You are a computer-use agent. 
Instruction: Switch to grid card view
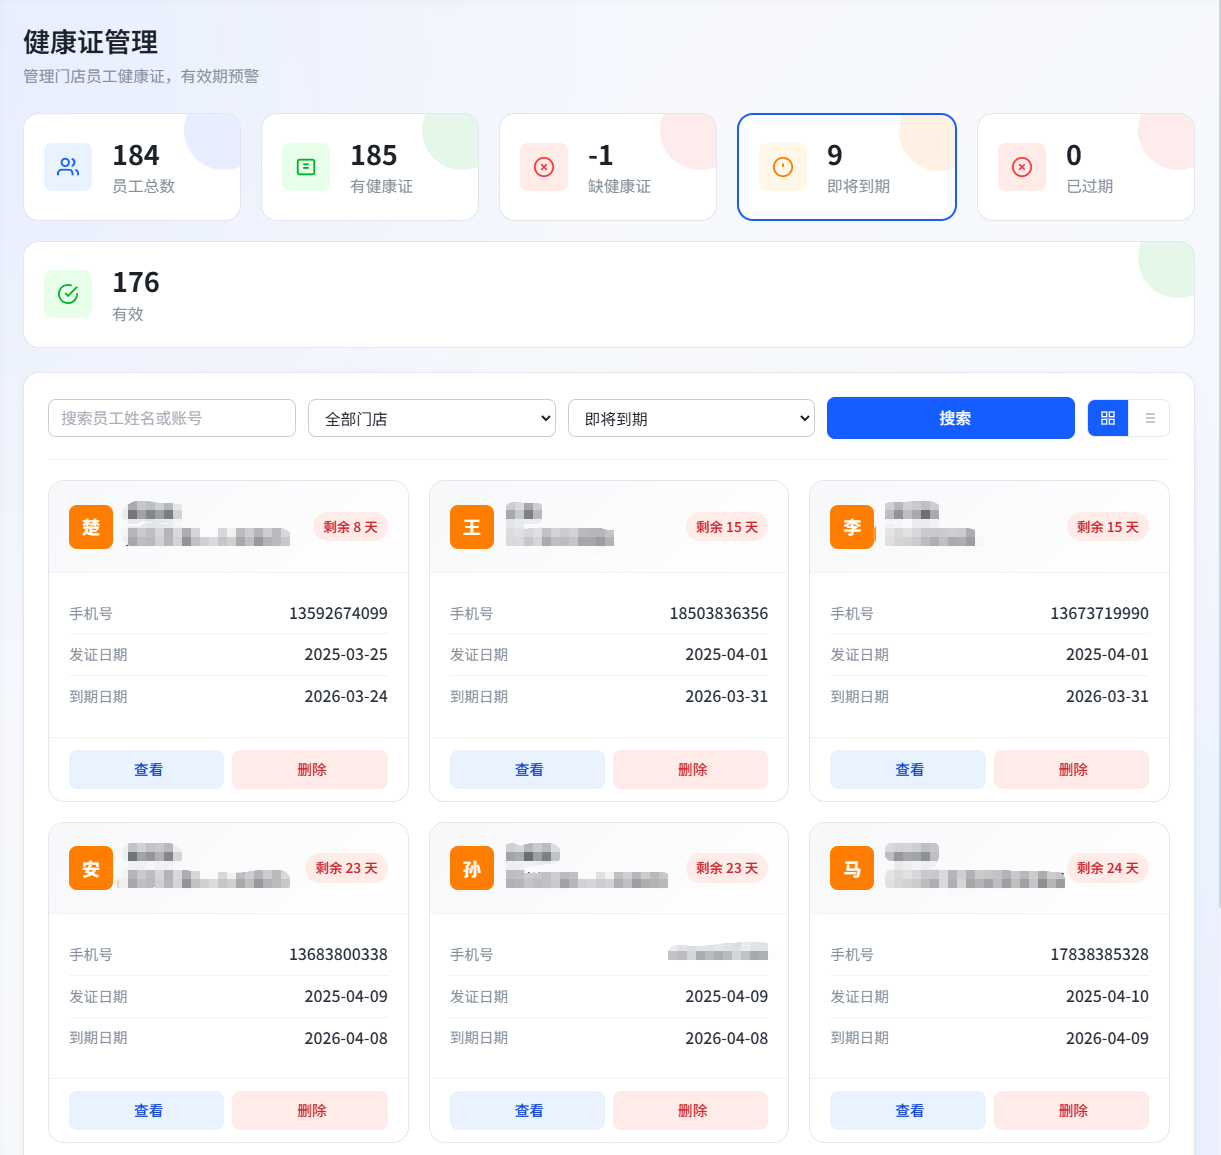pos(1107,418)
